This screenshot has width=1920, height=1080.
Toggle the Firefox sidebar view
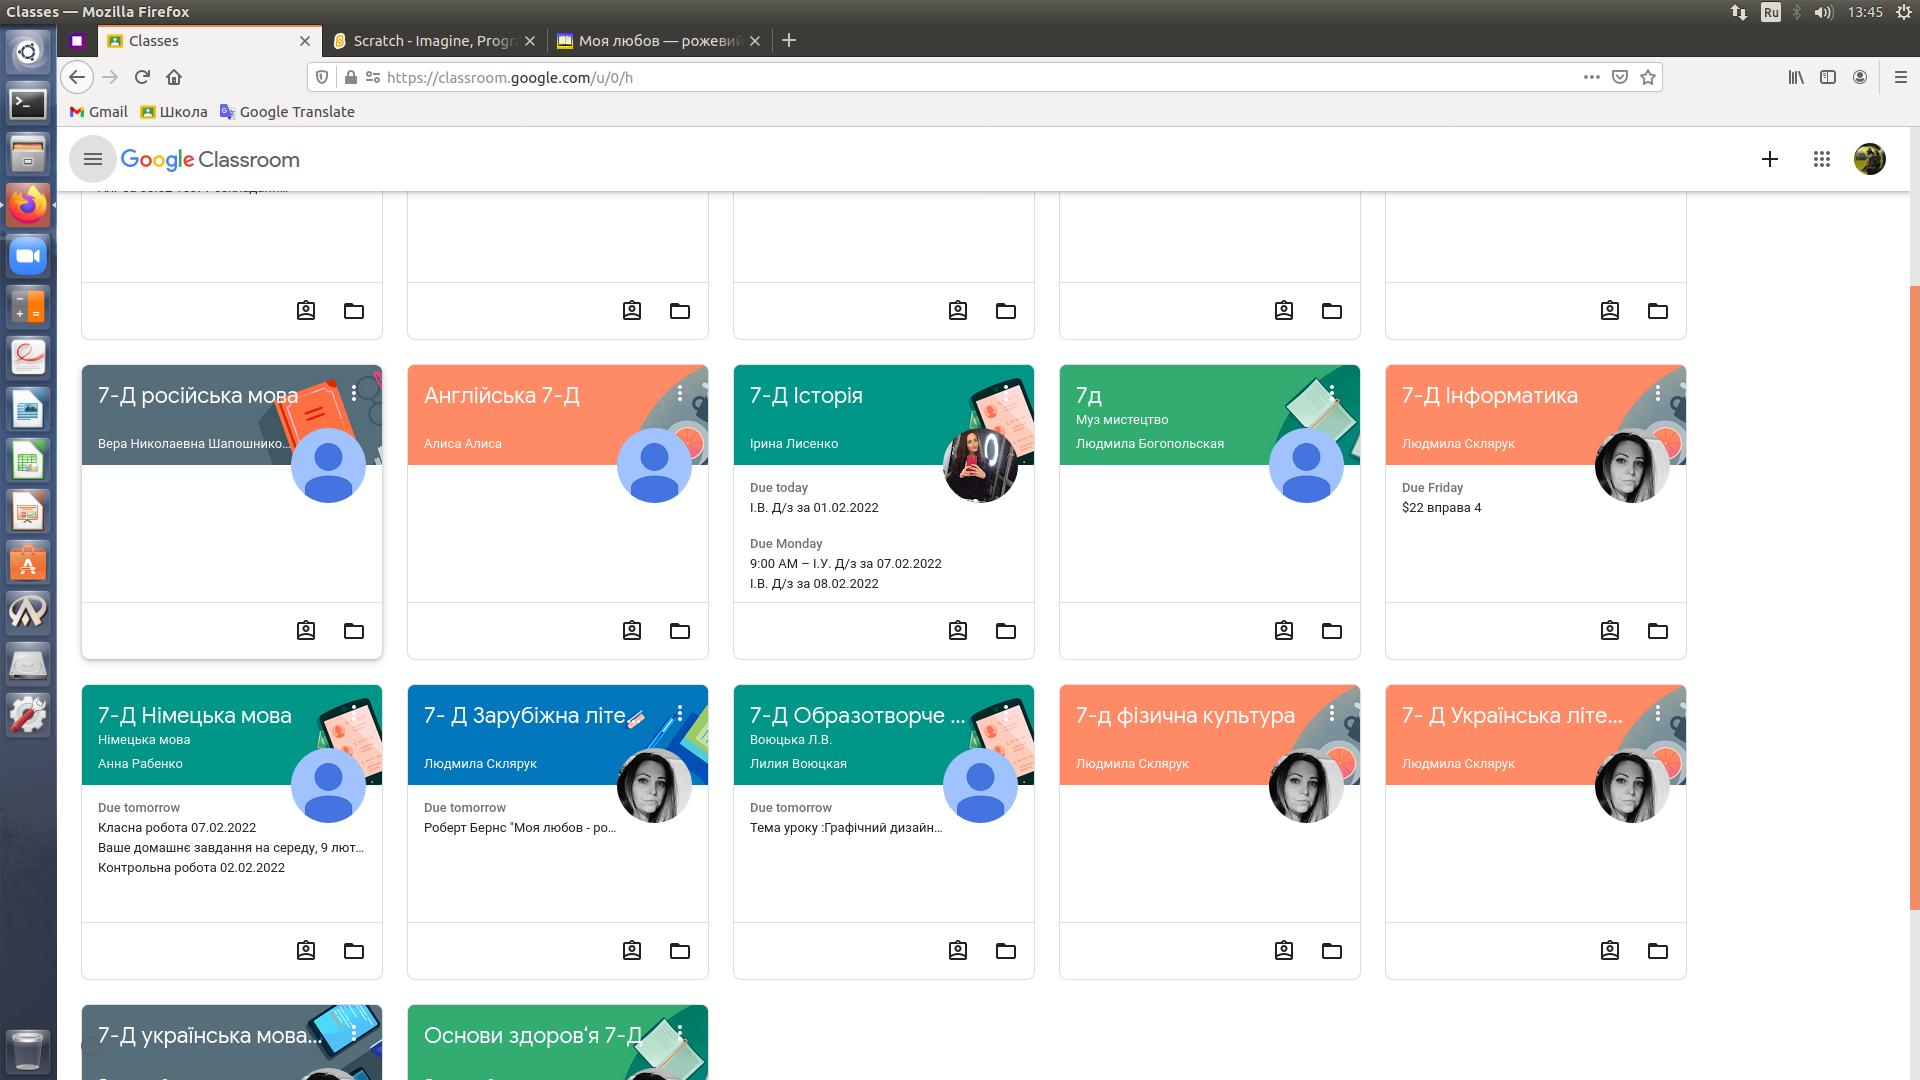(x=1827, y=77)
